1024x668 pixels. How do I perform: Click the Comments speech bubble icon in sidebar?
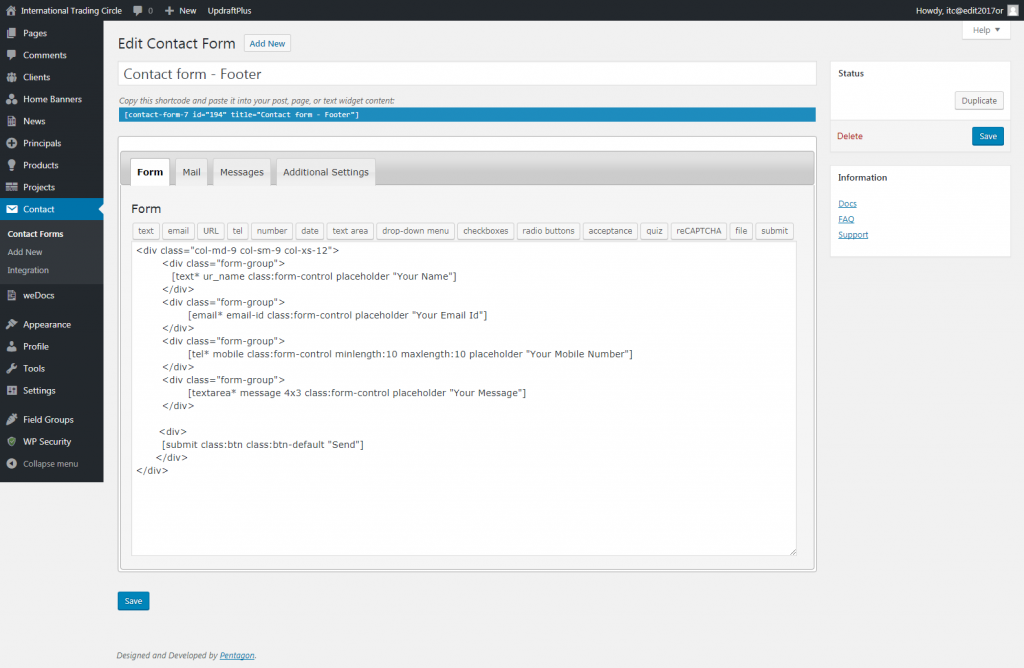tap(12, 55)
